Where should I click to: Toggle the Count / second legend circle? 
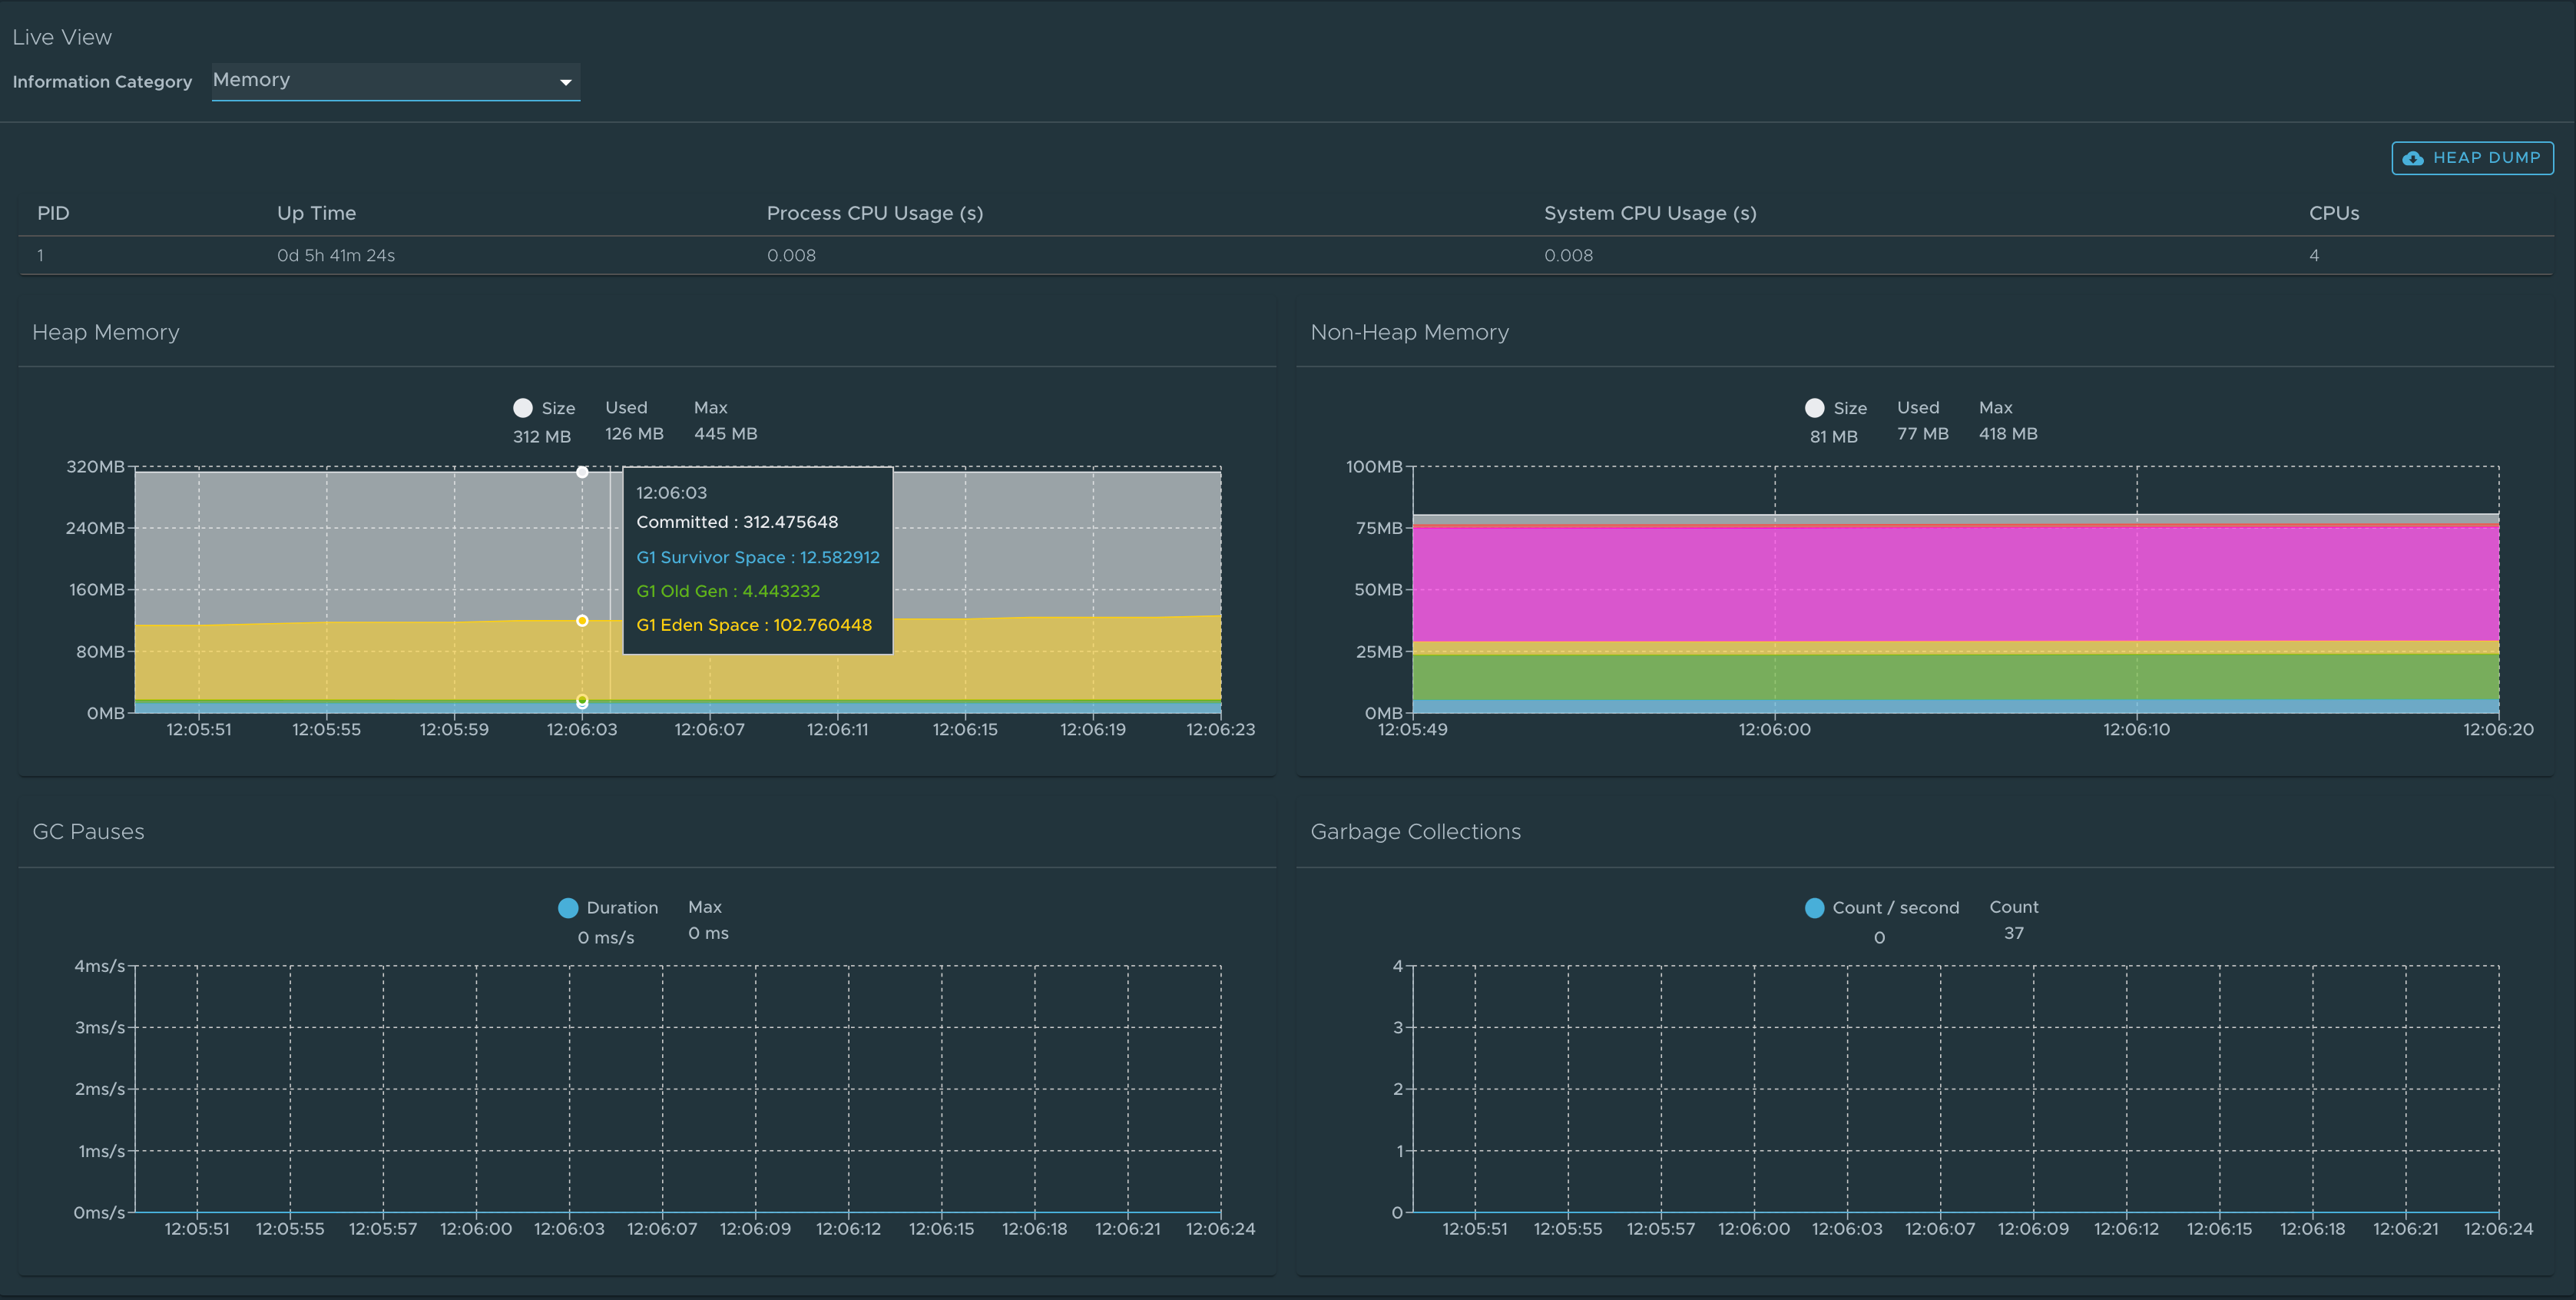pyautogui.click(x=1814, y=907)
